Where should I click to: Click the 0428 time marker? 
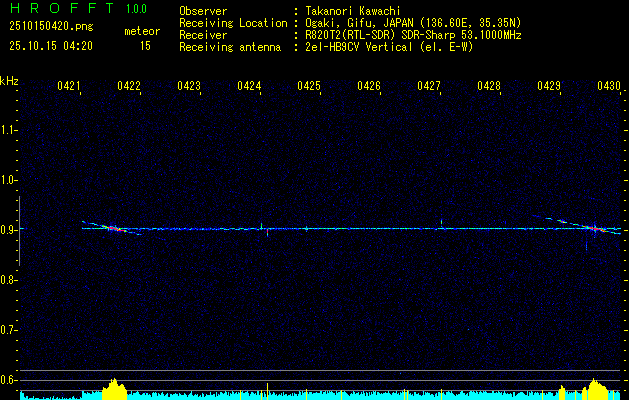(x=489, y=87)
